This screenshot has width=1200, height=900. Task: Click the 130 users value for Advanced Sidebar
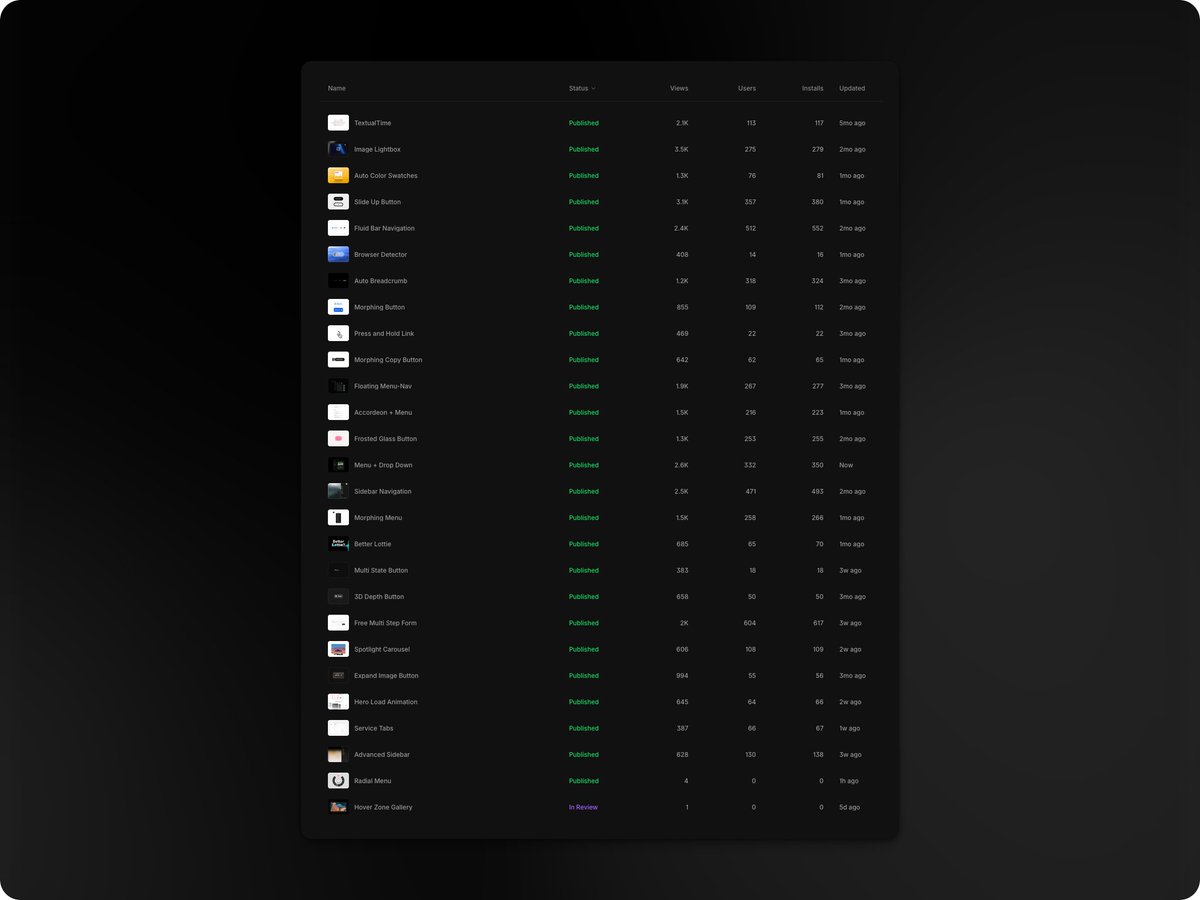[750, 755]
